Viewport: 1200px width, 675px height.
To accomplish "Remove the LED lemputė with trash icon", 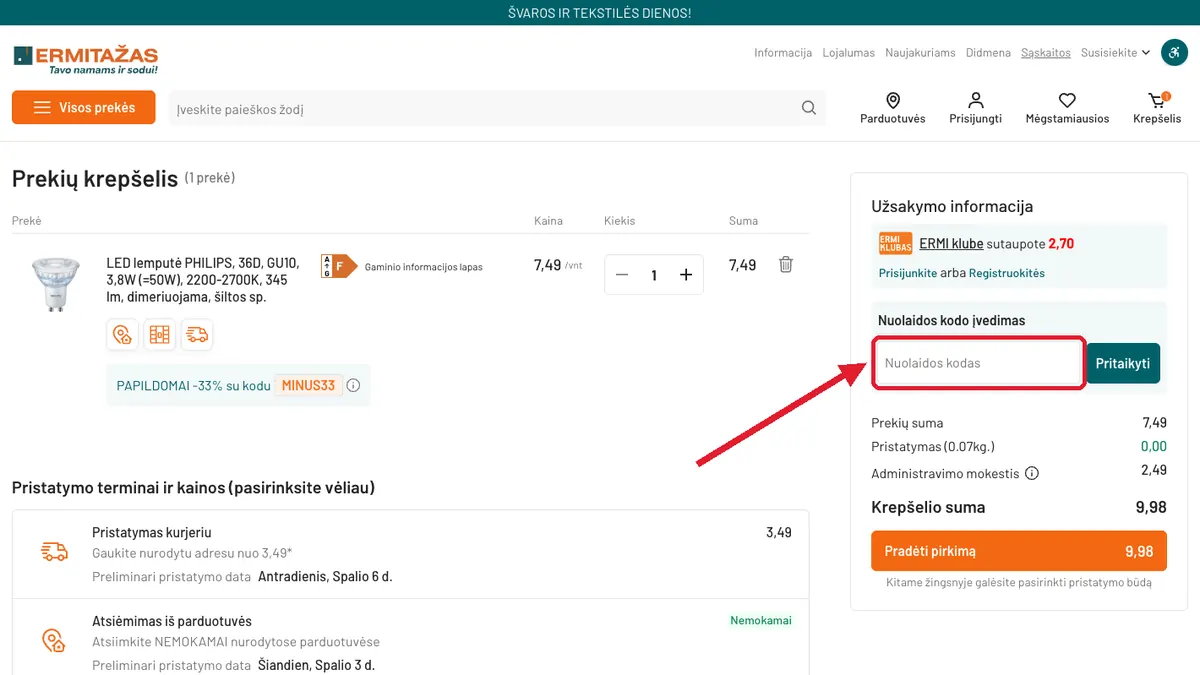I will (x=786, y=265).
